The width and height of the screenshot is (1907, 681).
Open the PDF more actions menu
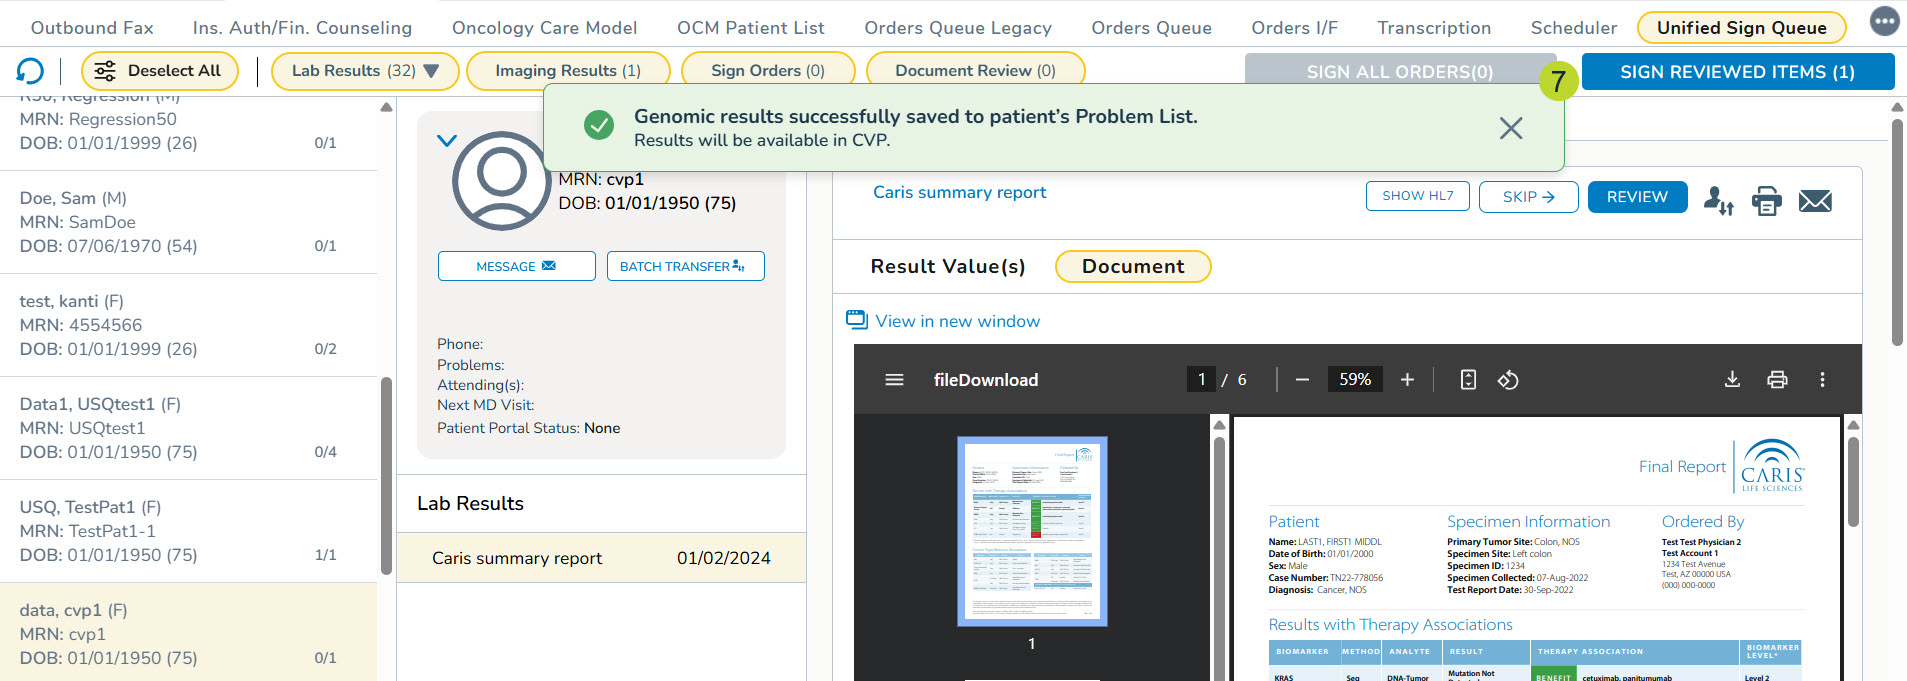click(x=1822, y=380)
